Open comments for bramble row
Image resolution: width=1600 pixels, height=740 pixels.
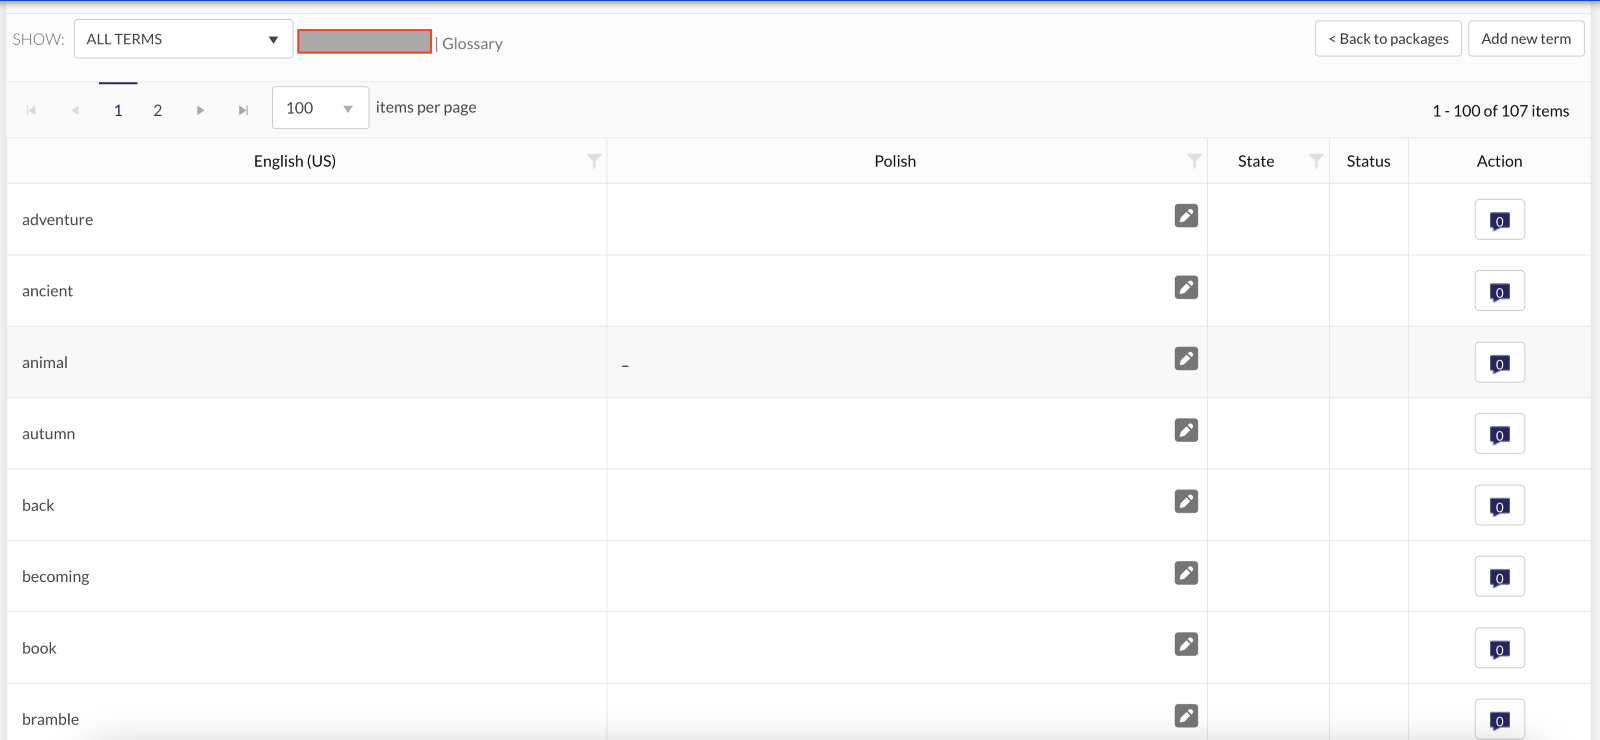pyautogui.click(x=1499, y=719)
